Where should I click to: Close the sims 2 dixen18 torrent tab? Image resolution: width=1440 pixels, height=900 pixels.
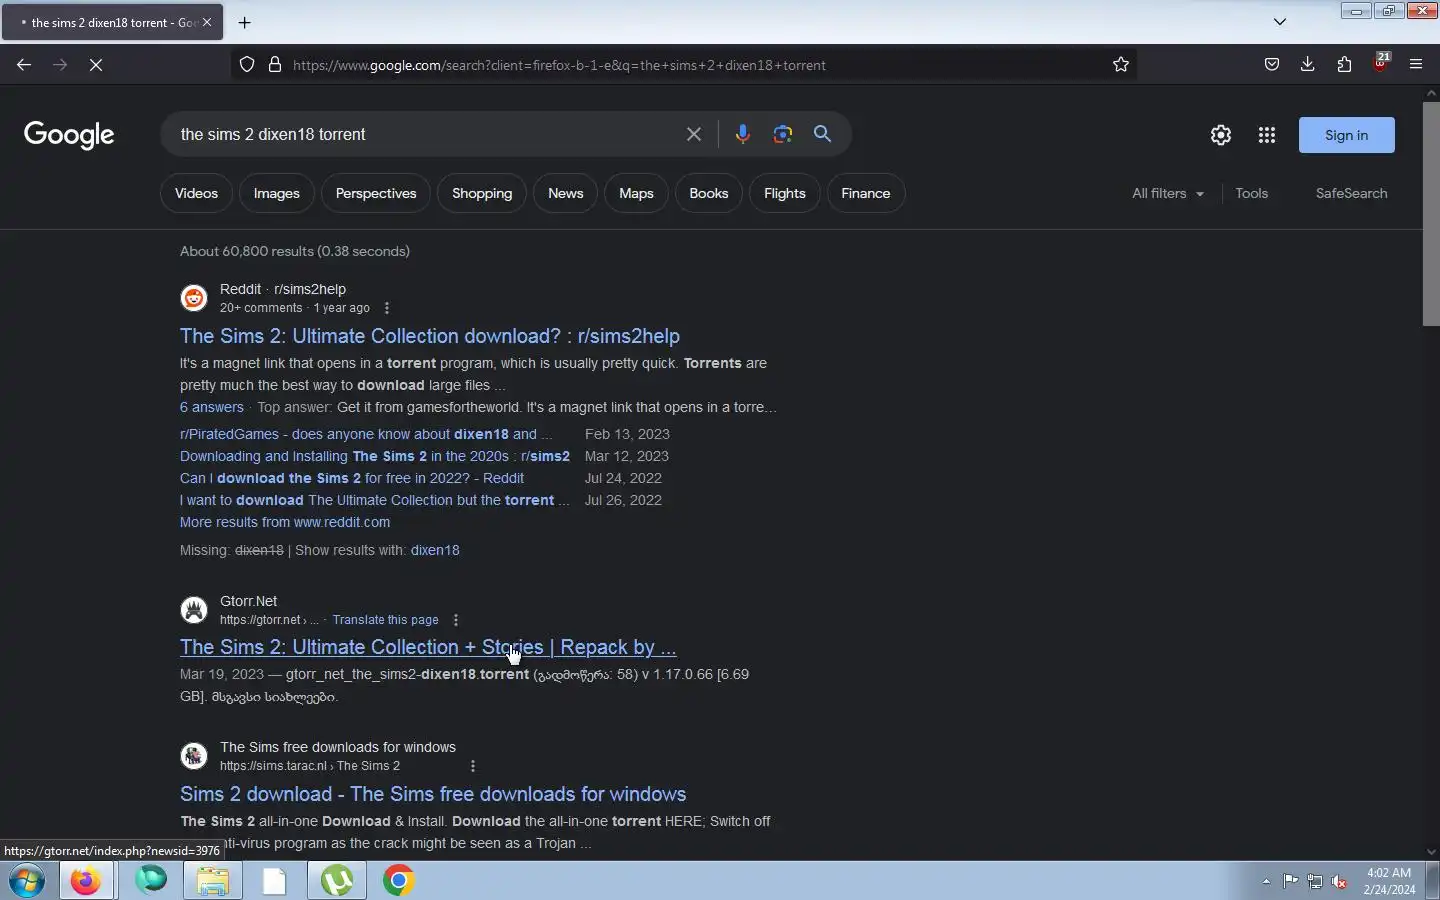[x=207, y=22]
